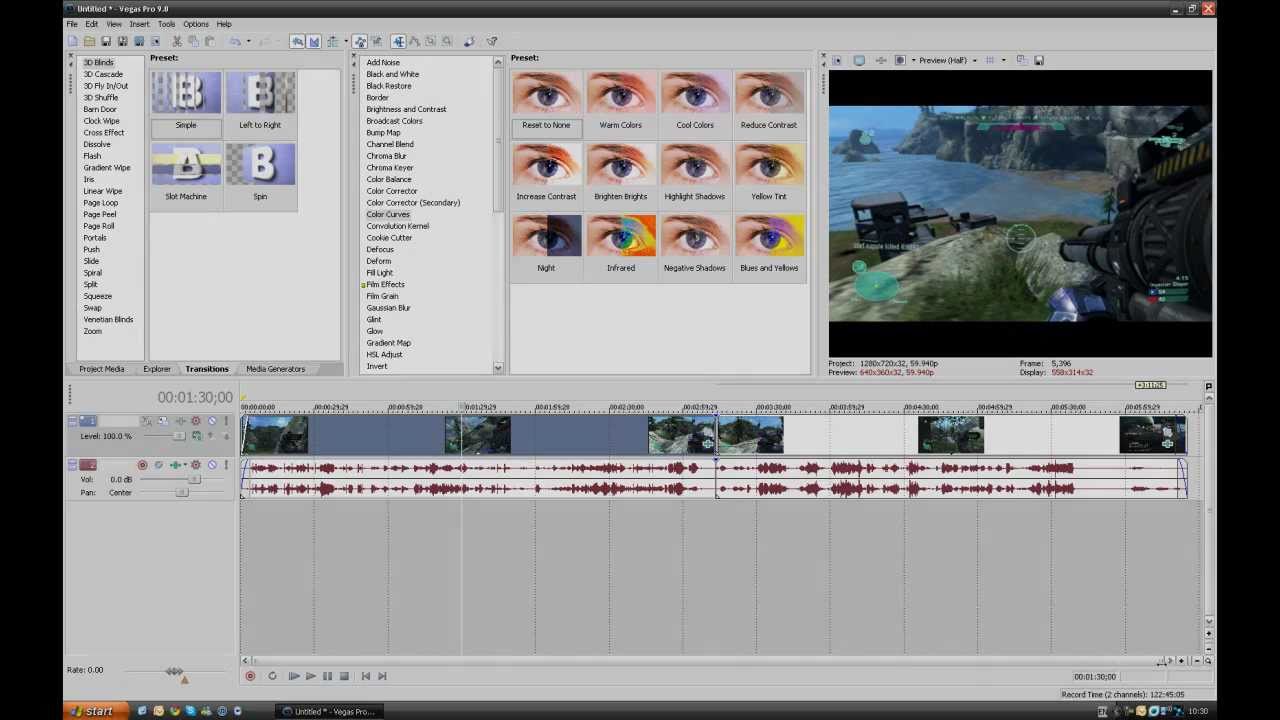Minimize audio track 2 height button
This screenshot has height=720, width=1280.
[72, 463]
